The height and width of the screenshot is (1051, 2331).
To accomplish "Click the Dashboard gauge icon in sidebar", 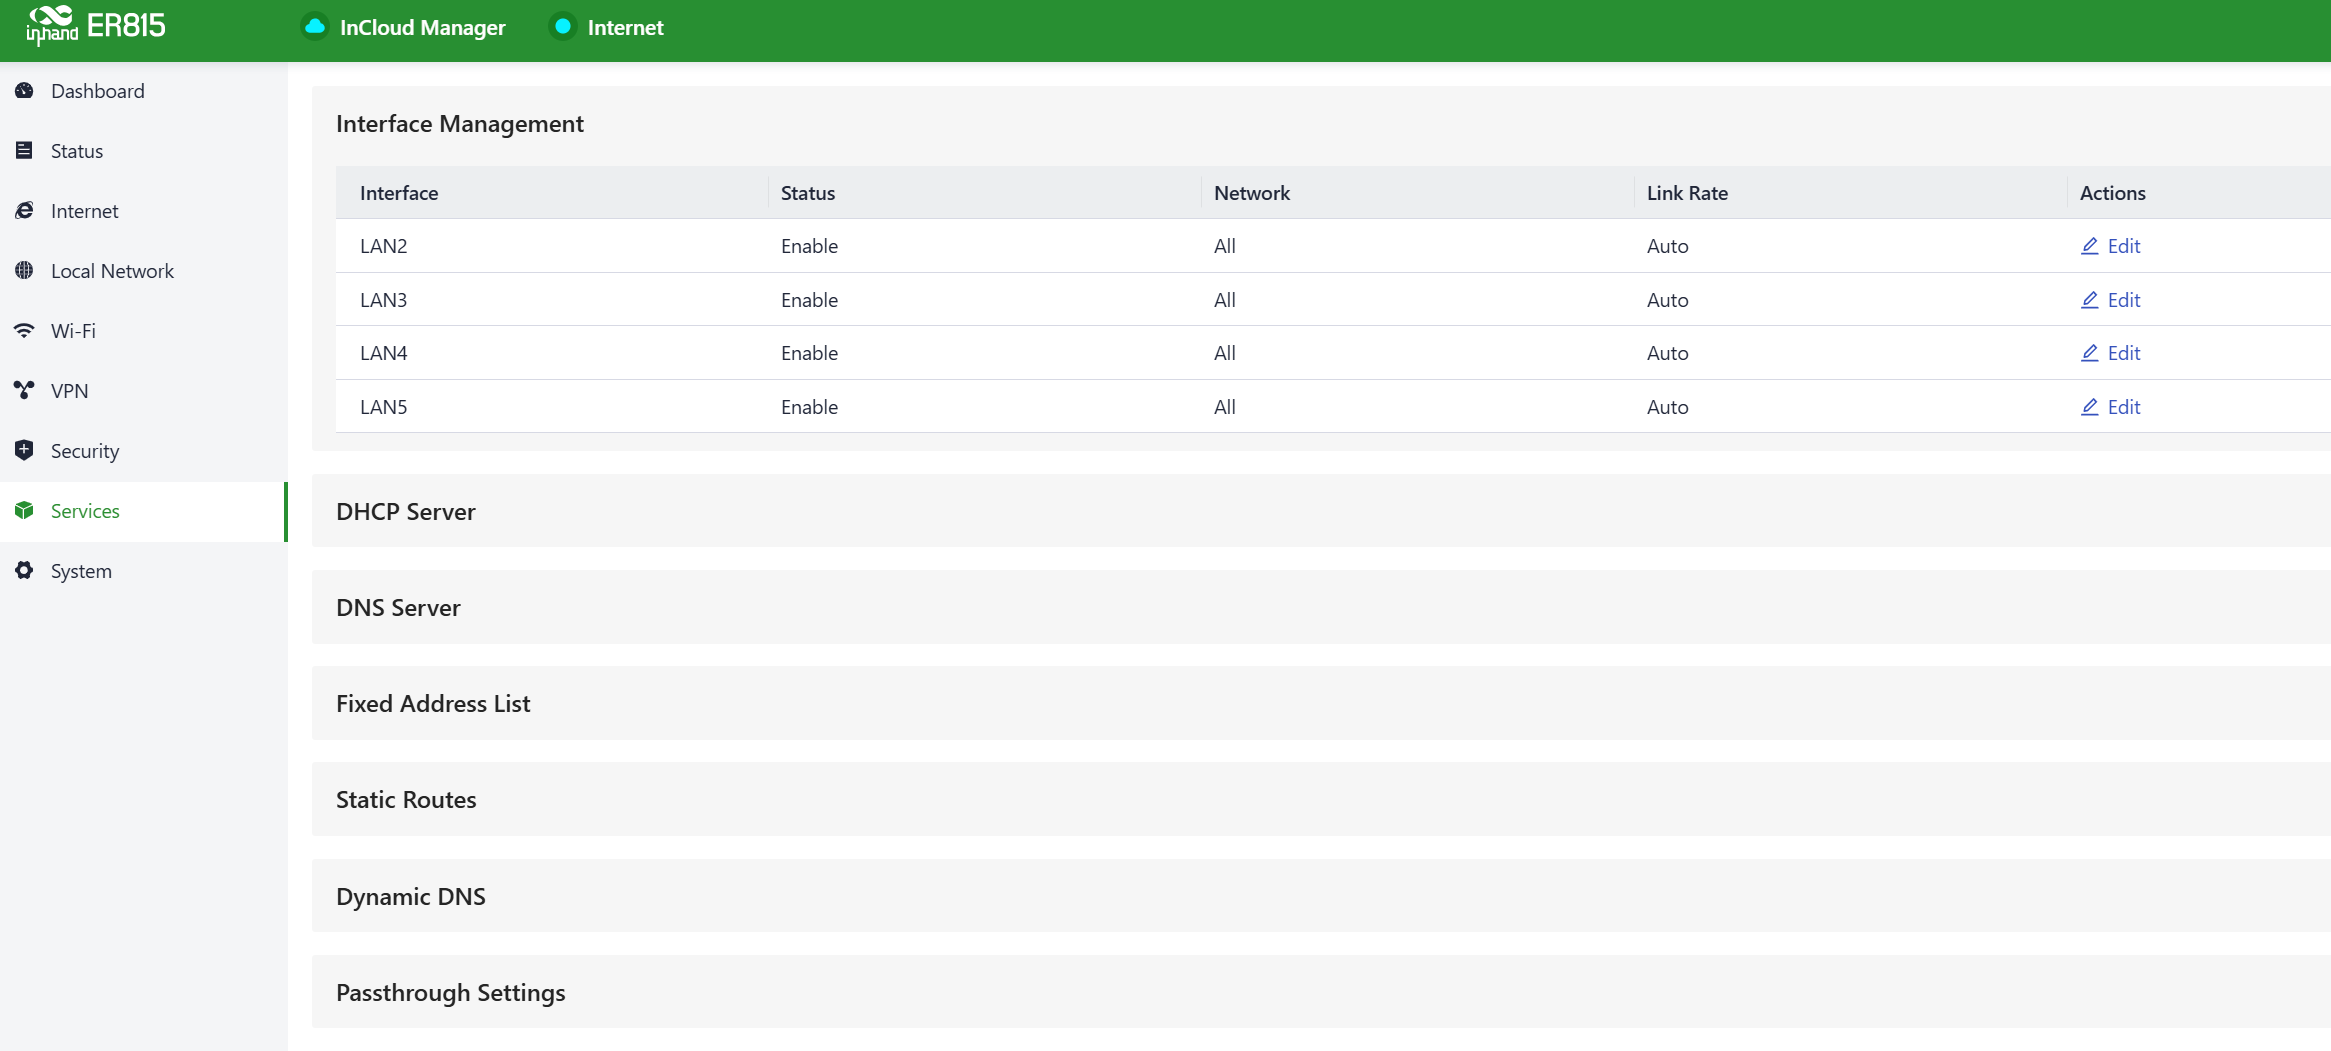I will 24,91.
